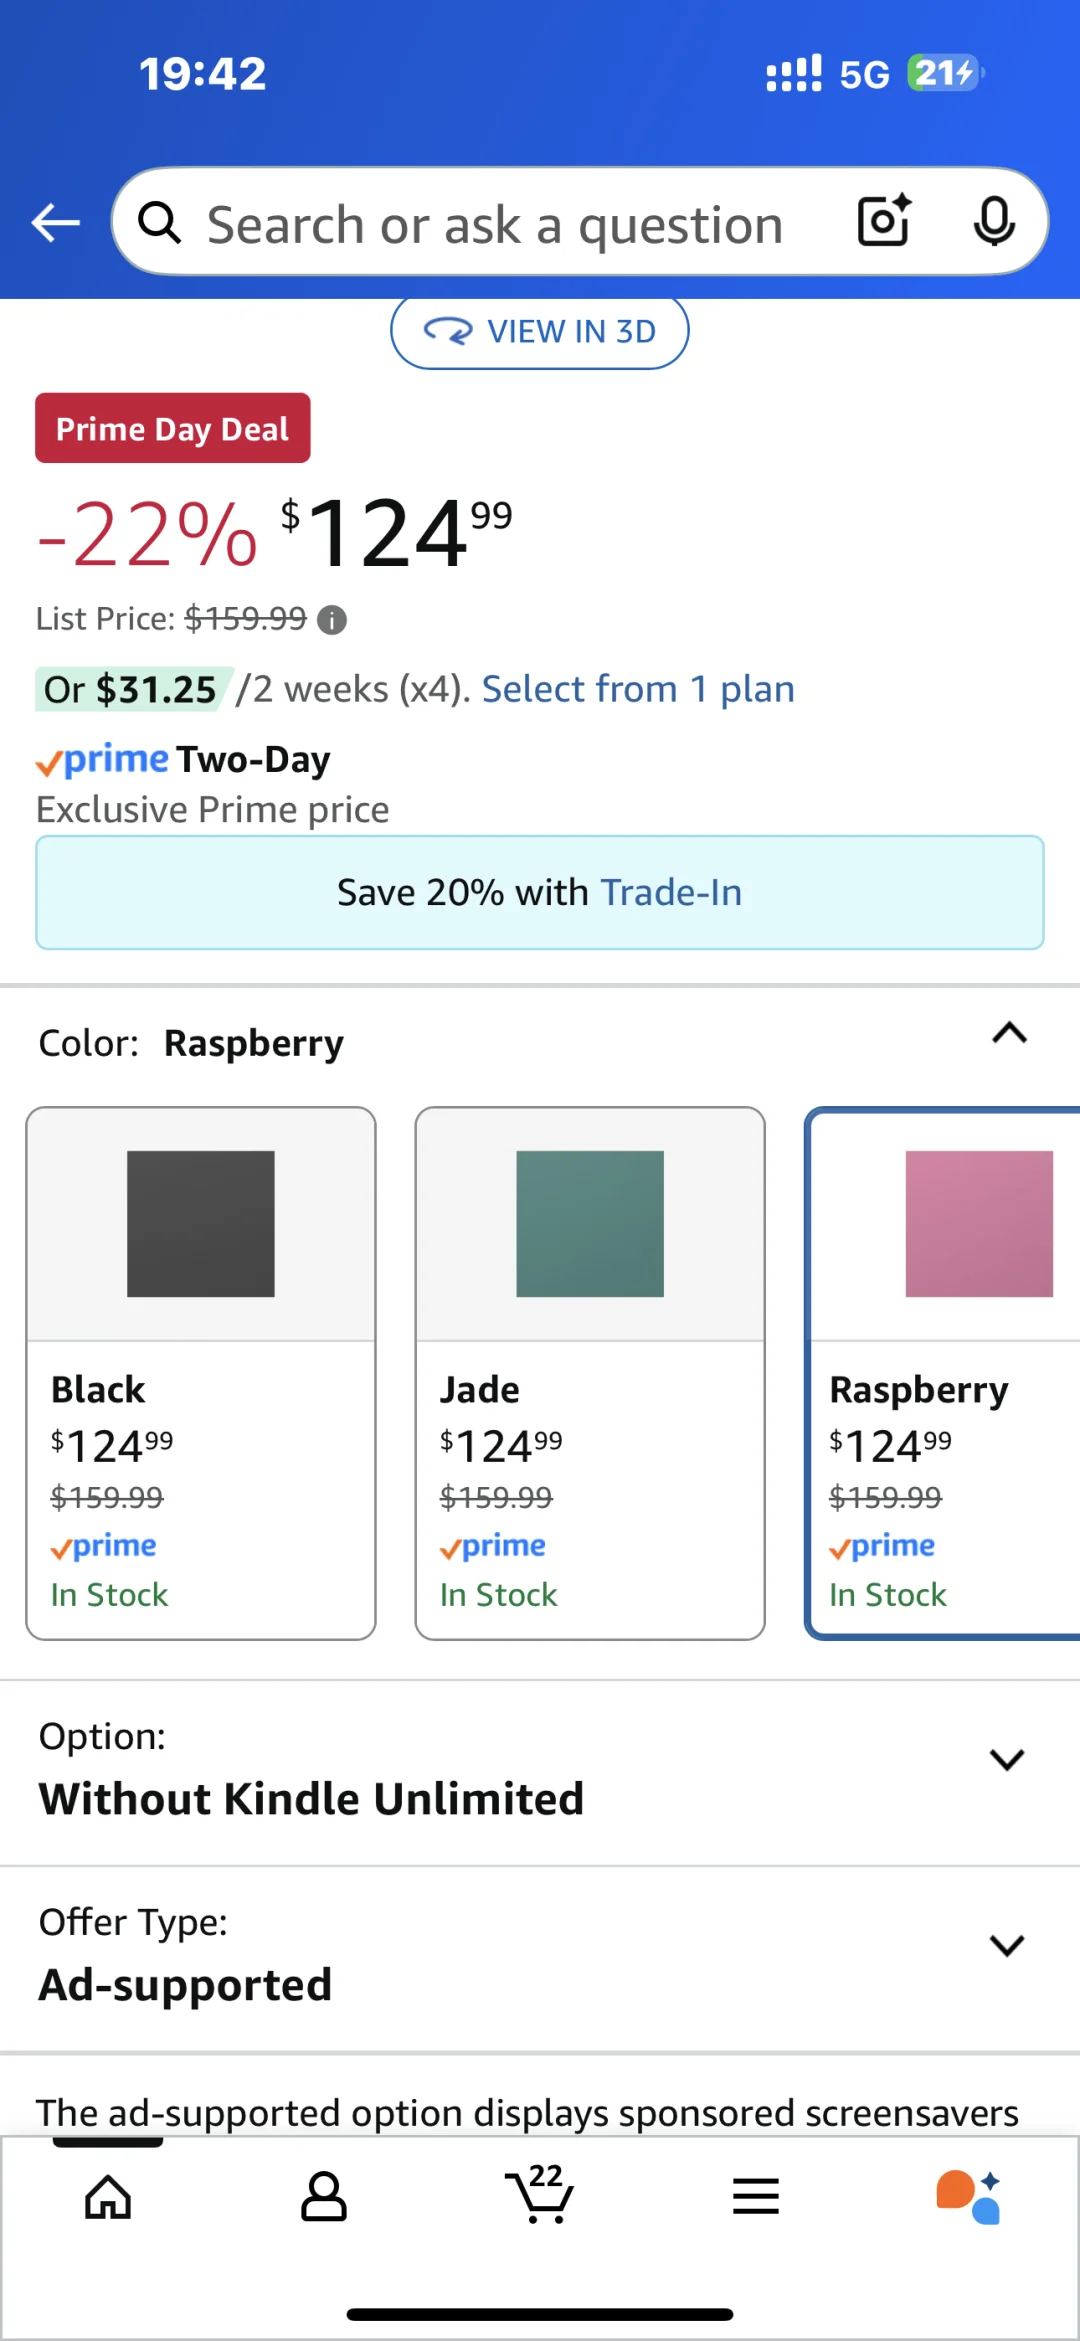The image size is (1080, 2341).
Task: Tap VIEW IN 3D button
Action: (540, 332)
